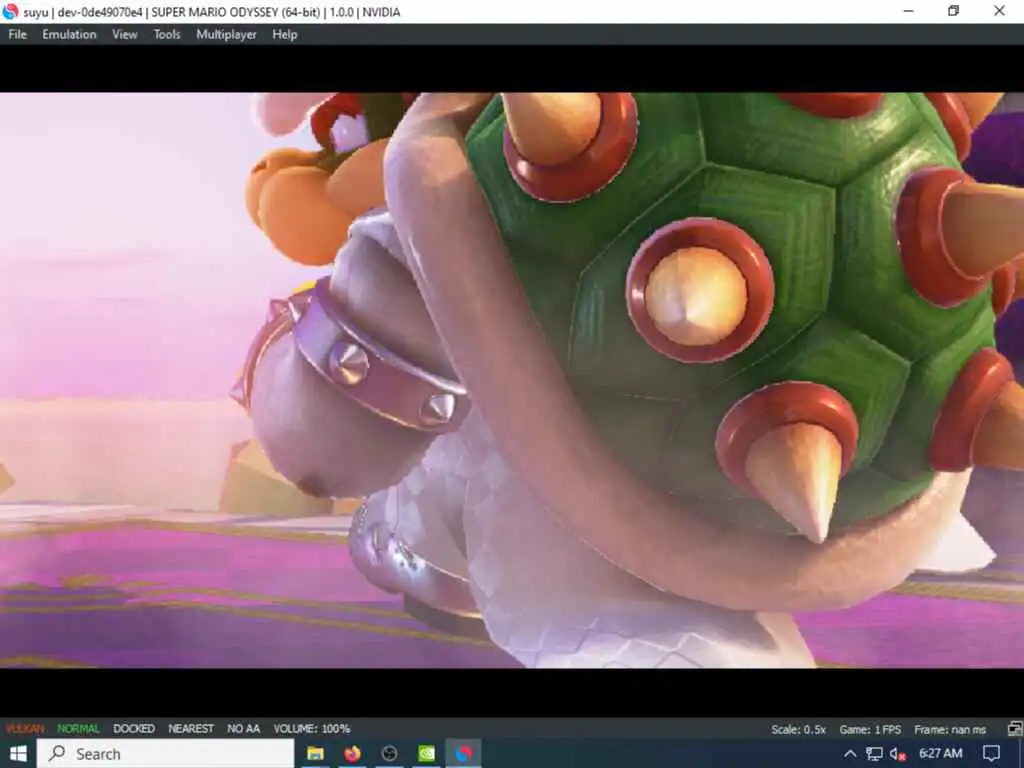Open the NVIDIA app on taskbar

(x=426, y=754)
